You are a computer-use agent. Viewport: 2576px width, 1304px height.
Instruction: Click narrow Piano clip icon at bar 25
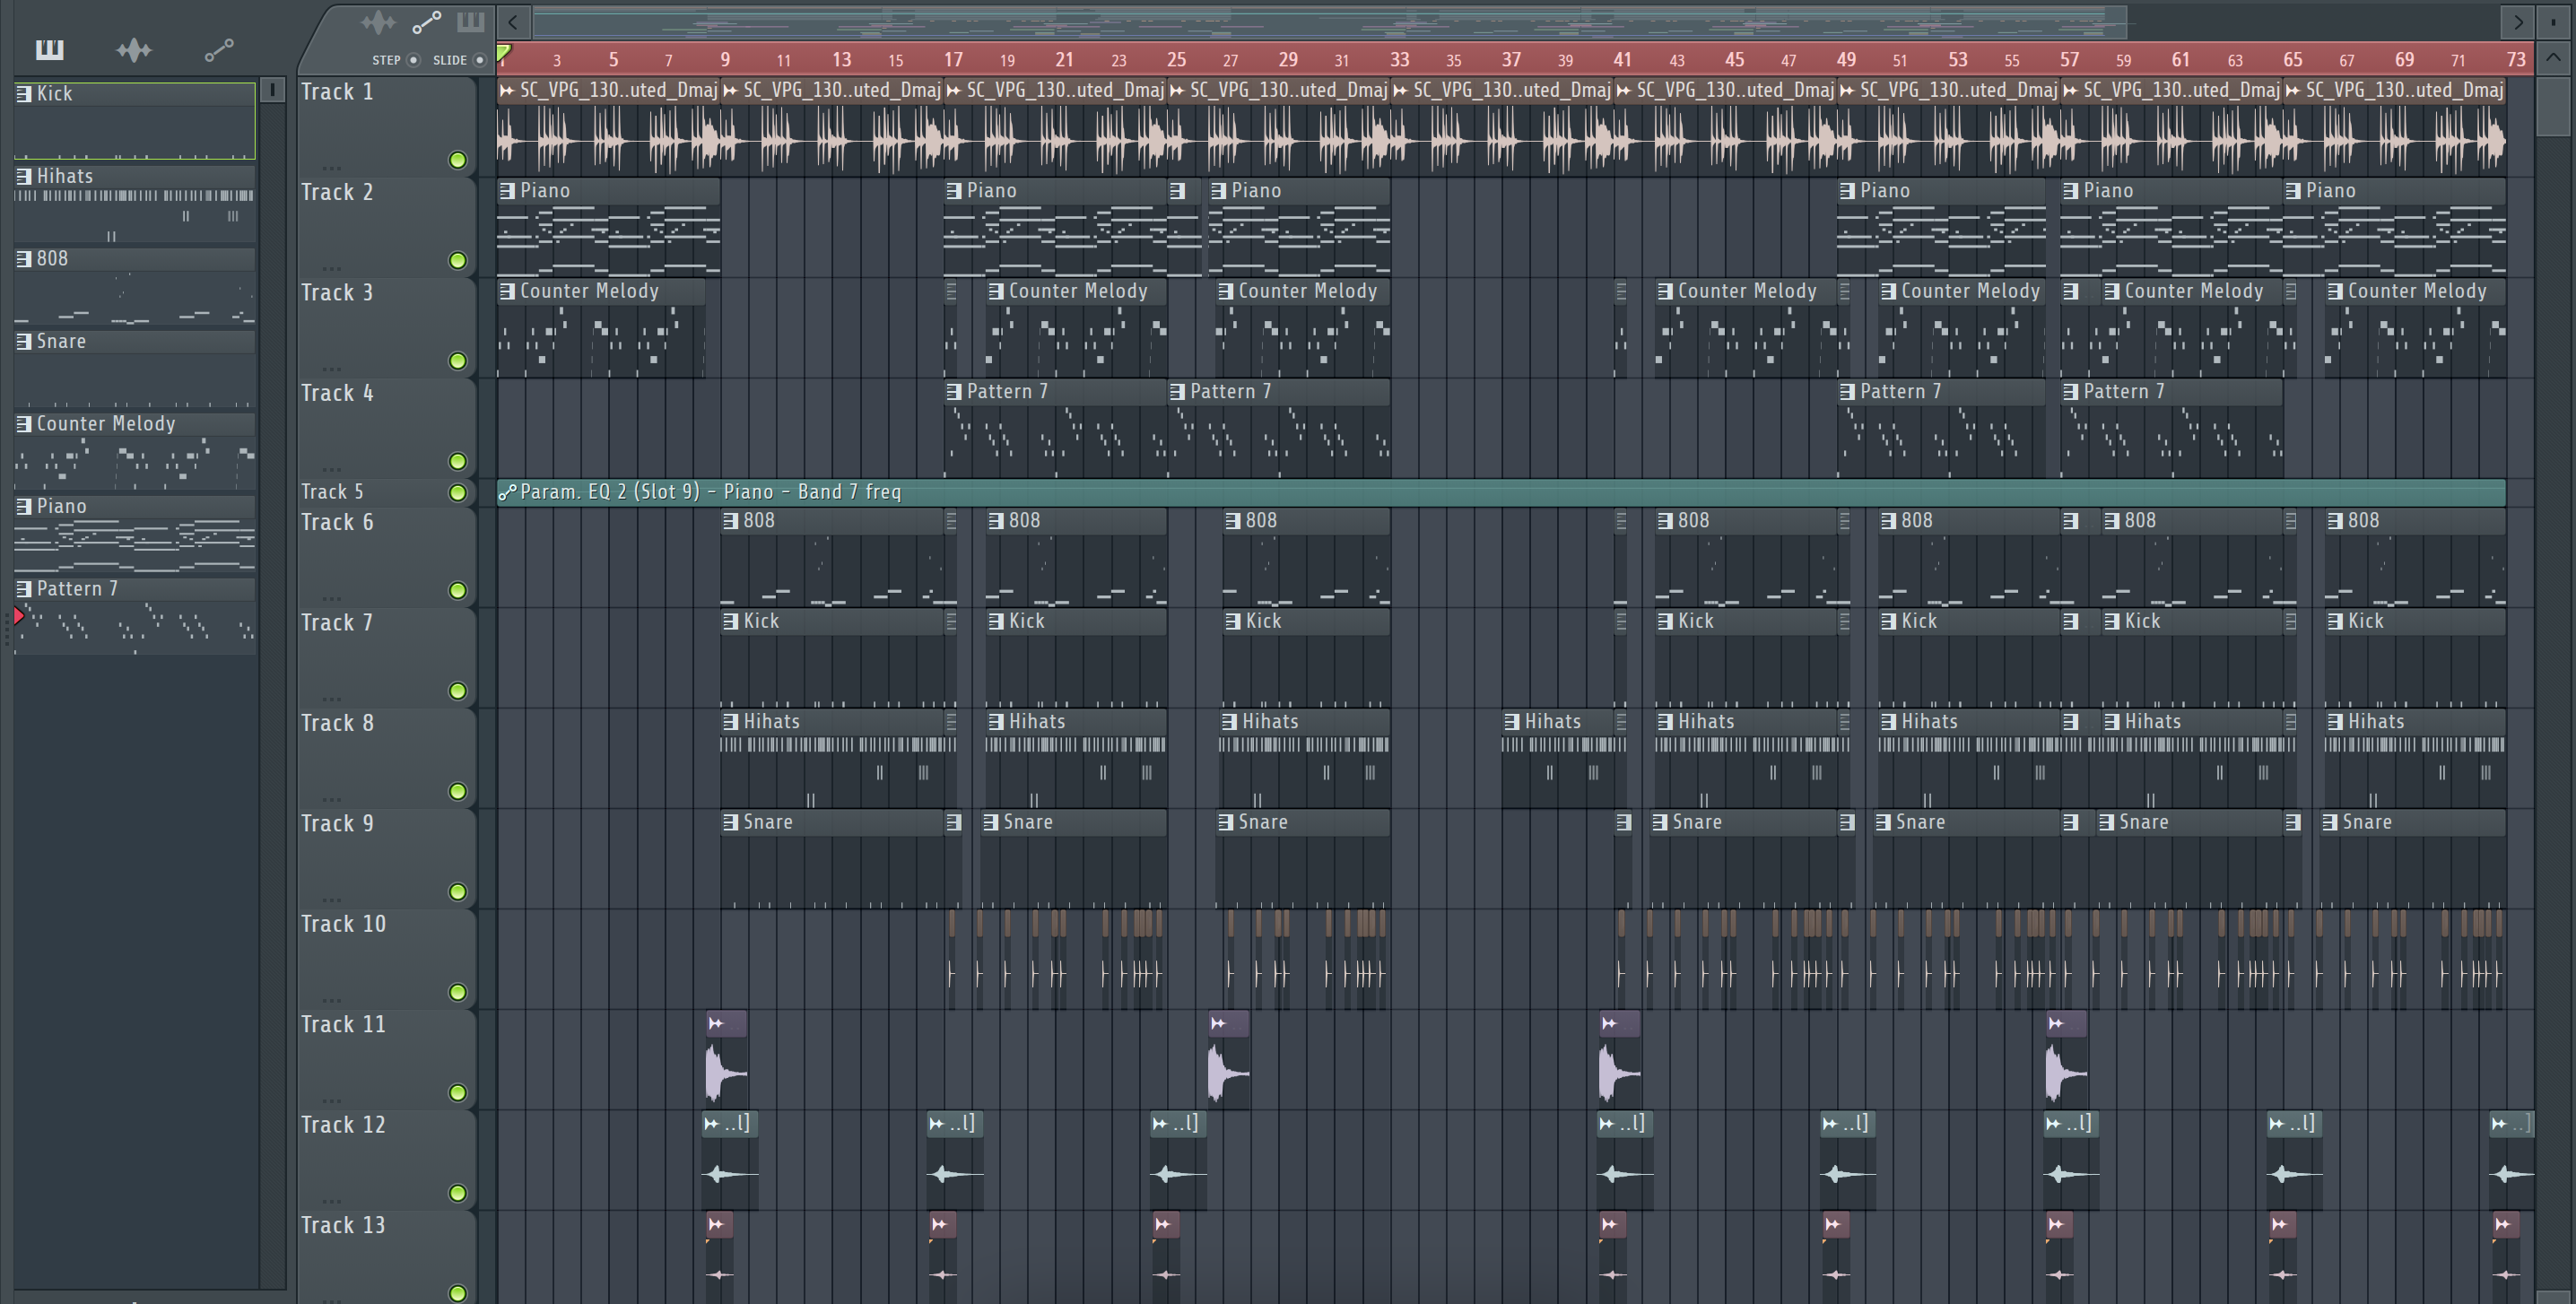[x=1178, y=191]
